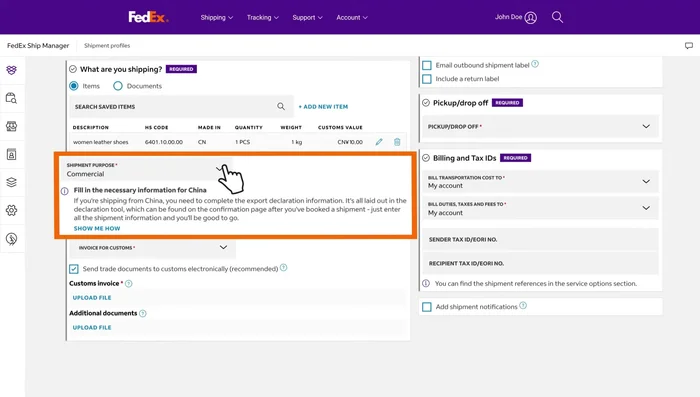
Task: Click info icon beside China information notice
Action: point(65,191)
